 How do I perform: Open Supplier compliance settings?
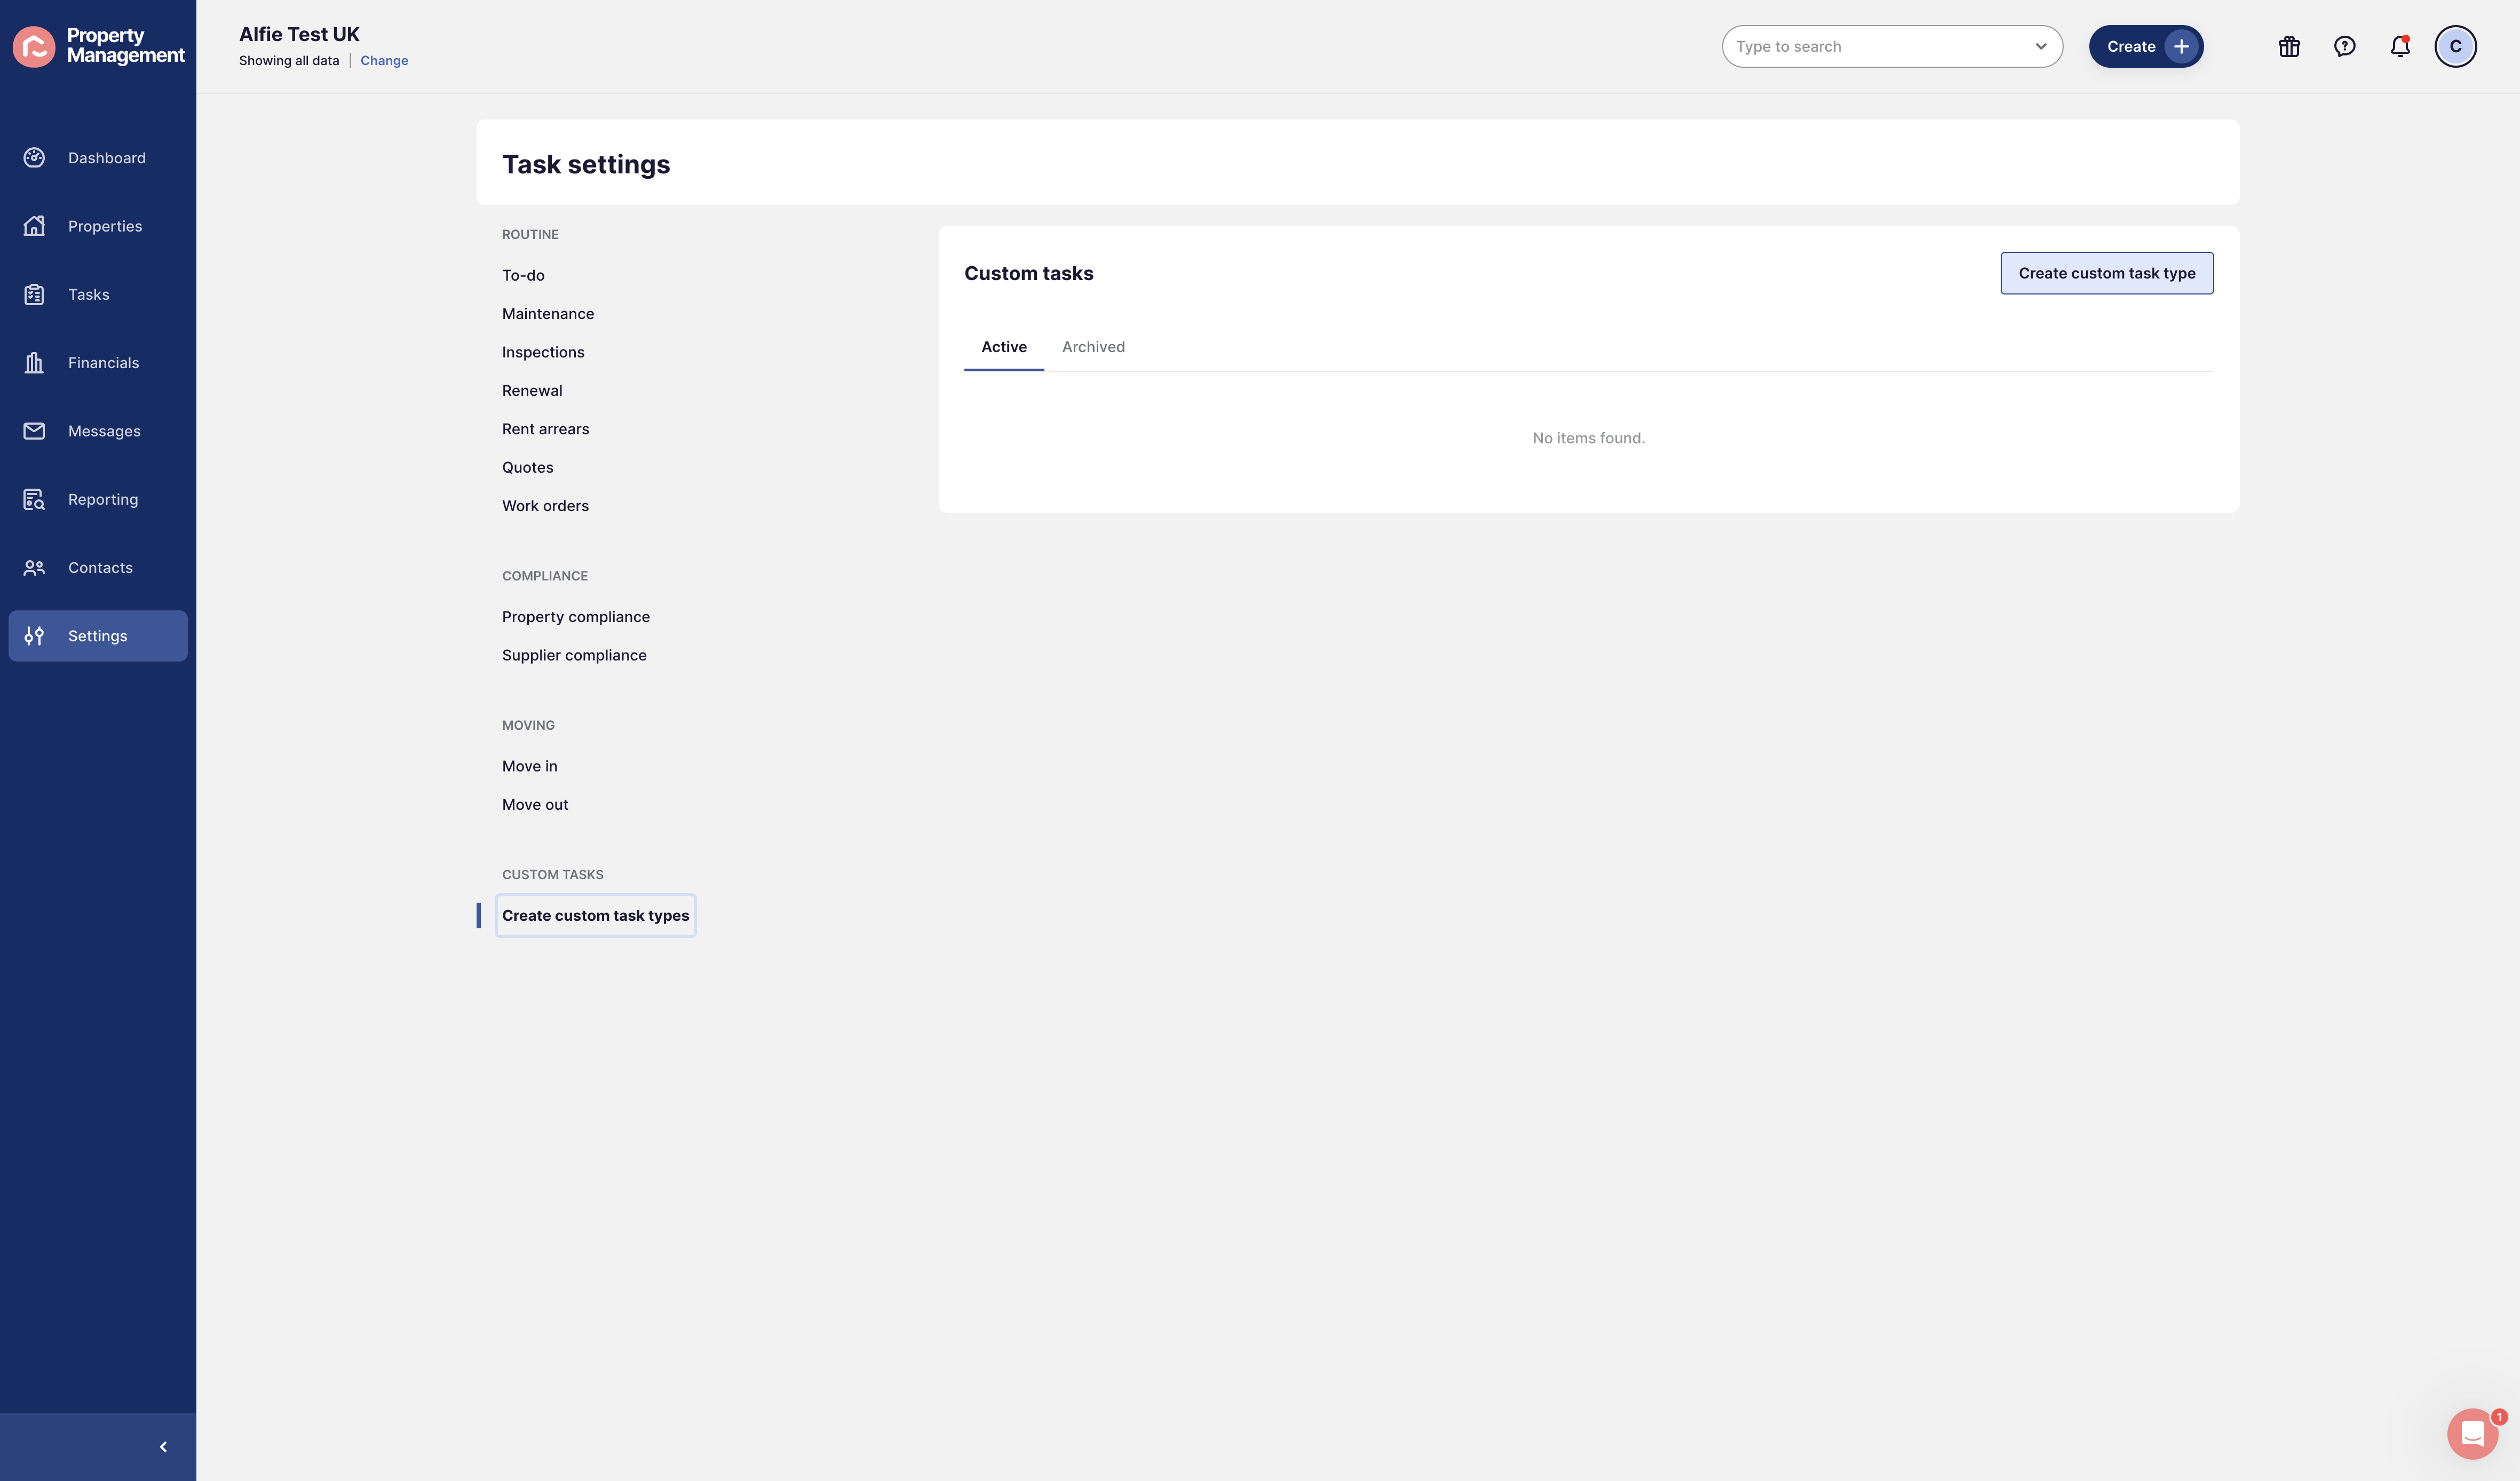coord(574,655)
